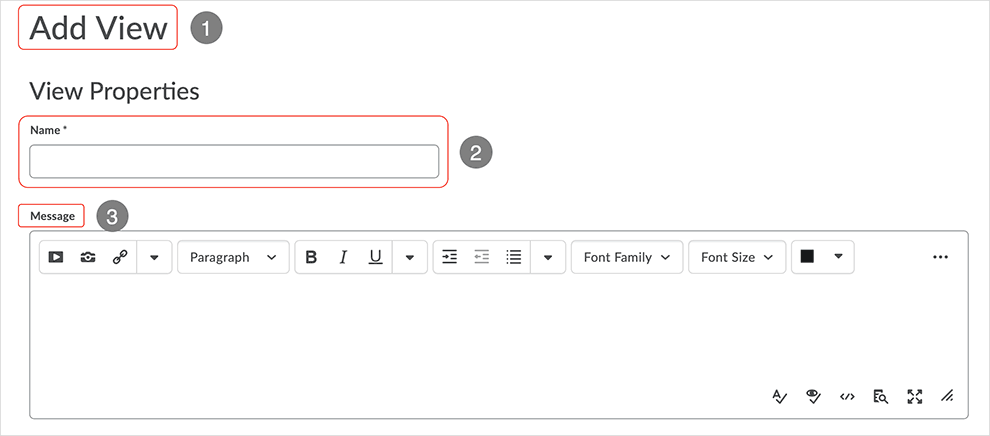
Task: Open the insert options dropdown arrow
Action: tap(154, 257)
